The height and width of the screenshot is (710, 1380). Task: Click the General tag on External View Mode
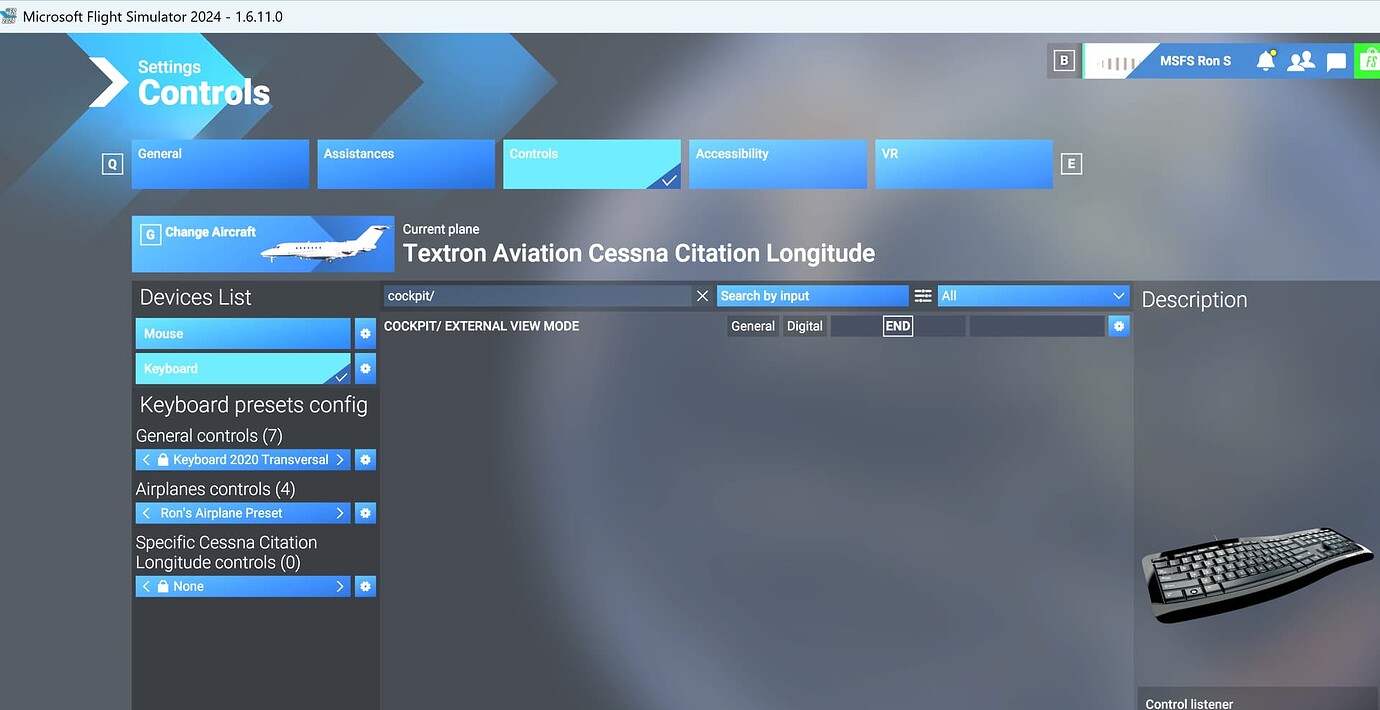(x=753, y=326)
